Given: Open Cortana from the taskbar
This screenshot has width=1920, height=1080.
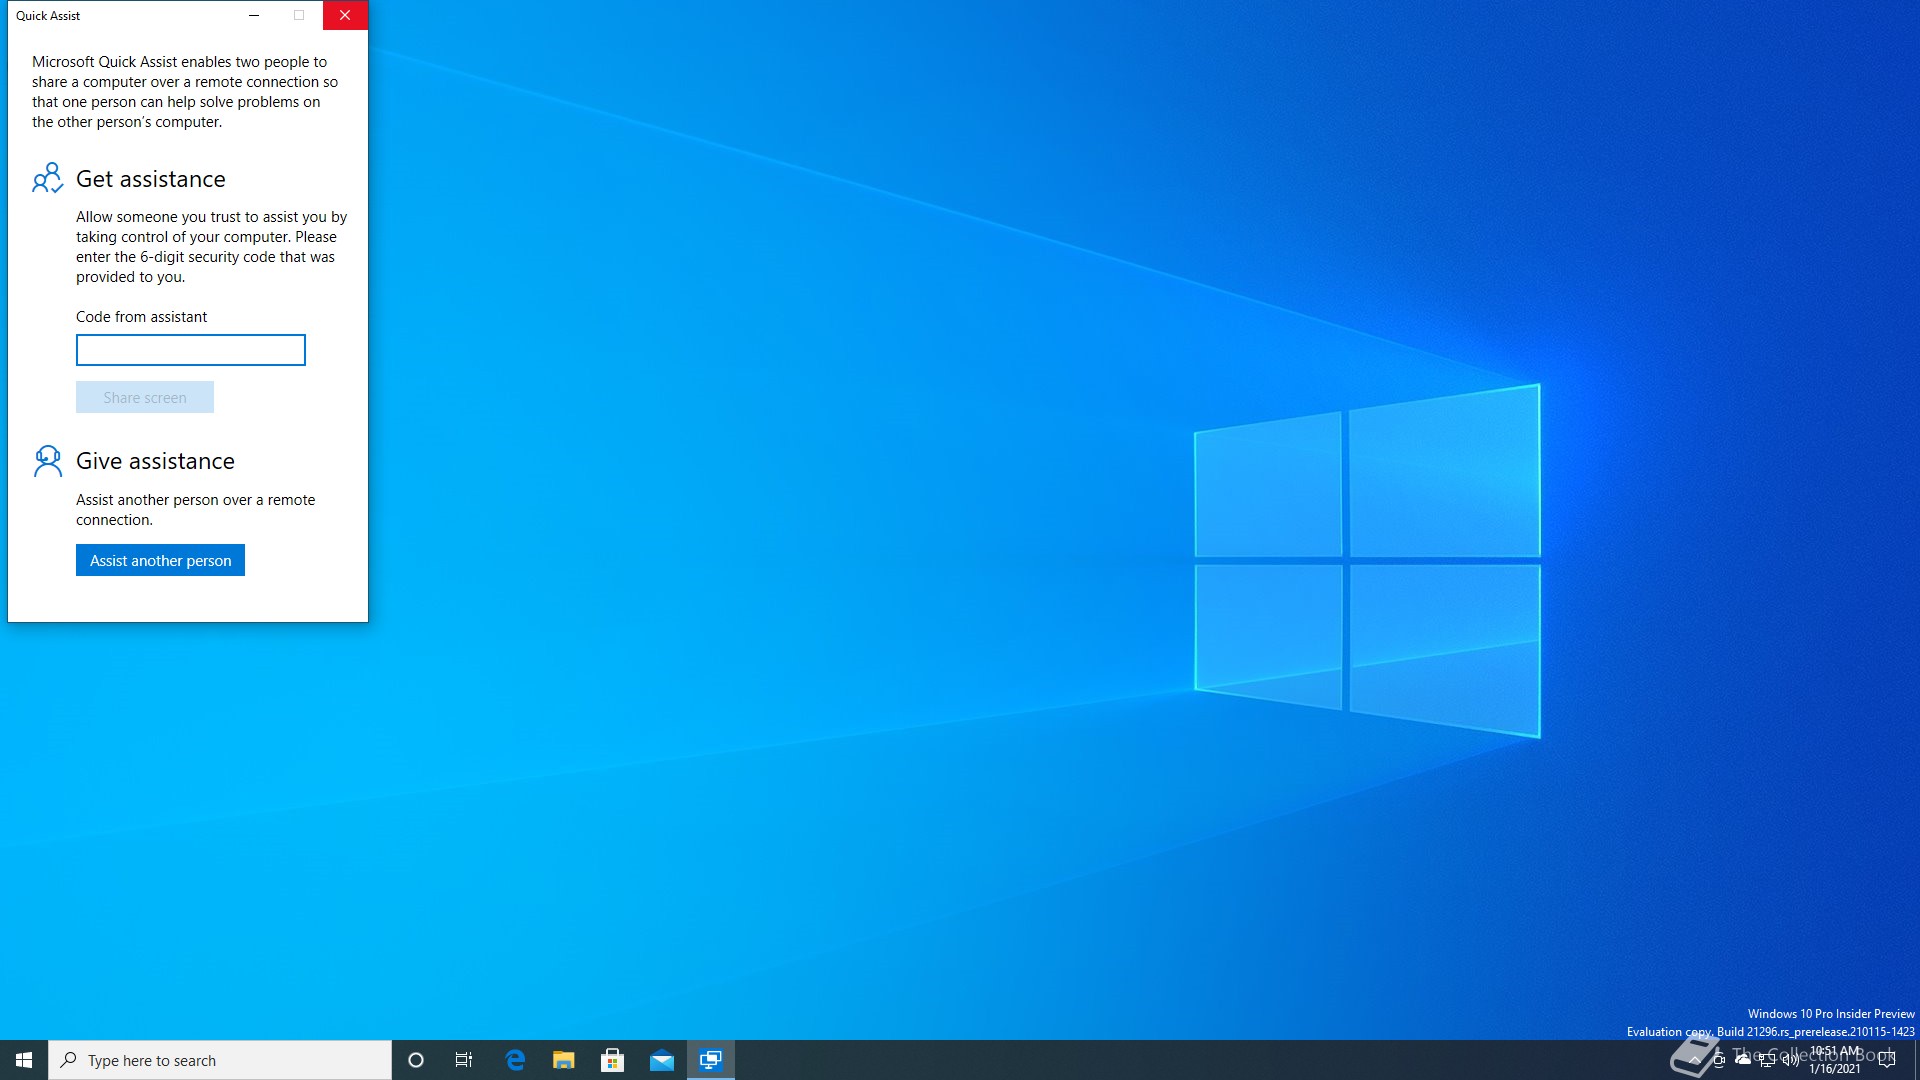Looking at the screenshot, I should [416, 1060].
